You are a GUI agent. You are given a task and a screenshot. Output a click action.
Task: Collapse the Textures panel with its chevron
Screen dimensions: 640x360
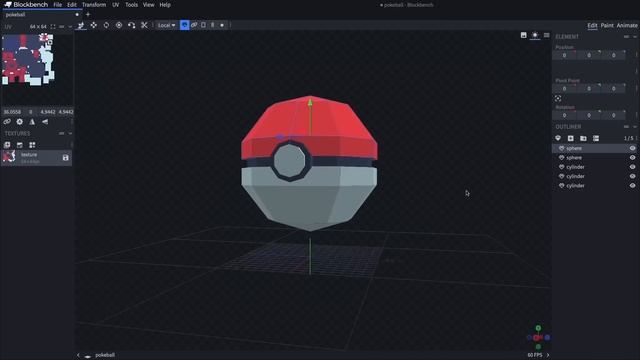tap(70, 133)
